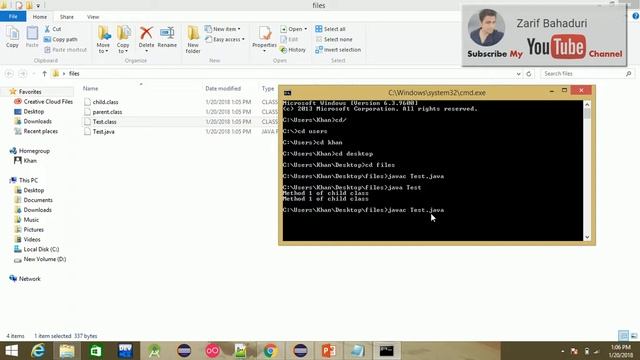Sort files by Name column header
Viewport: 640px width, 360px height.
click(91, 89)
